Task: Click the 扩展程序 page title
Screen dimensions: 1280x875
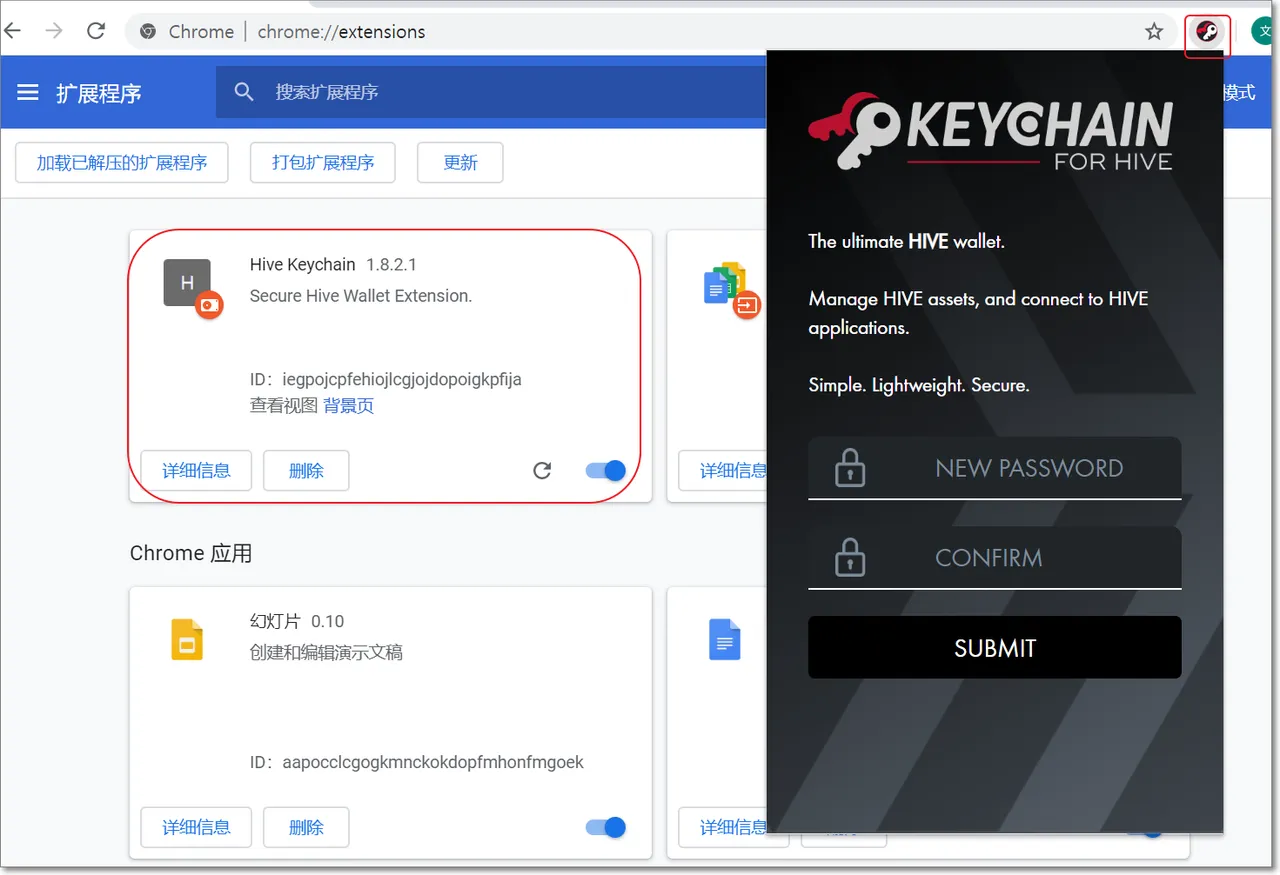Action: (99, 93)
